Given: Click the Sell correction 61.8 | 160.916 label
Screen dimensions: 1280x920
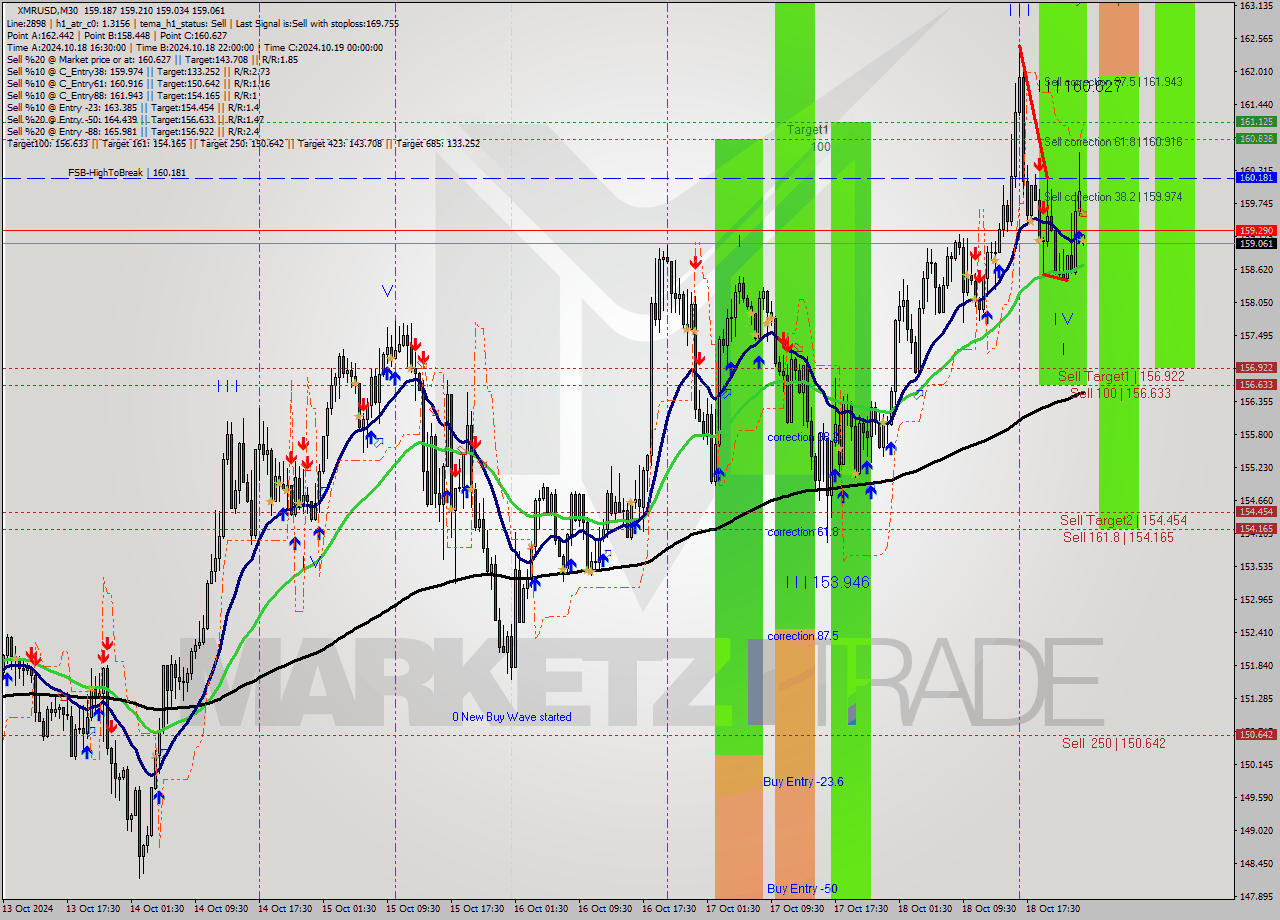Looking at the screenshot, I should (1113, 142).
